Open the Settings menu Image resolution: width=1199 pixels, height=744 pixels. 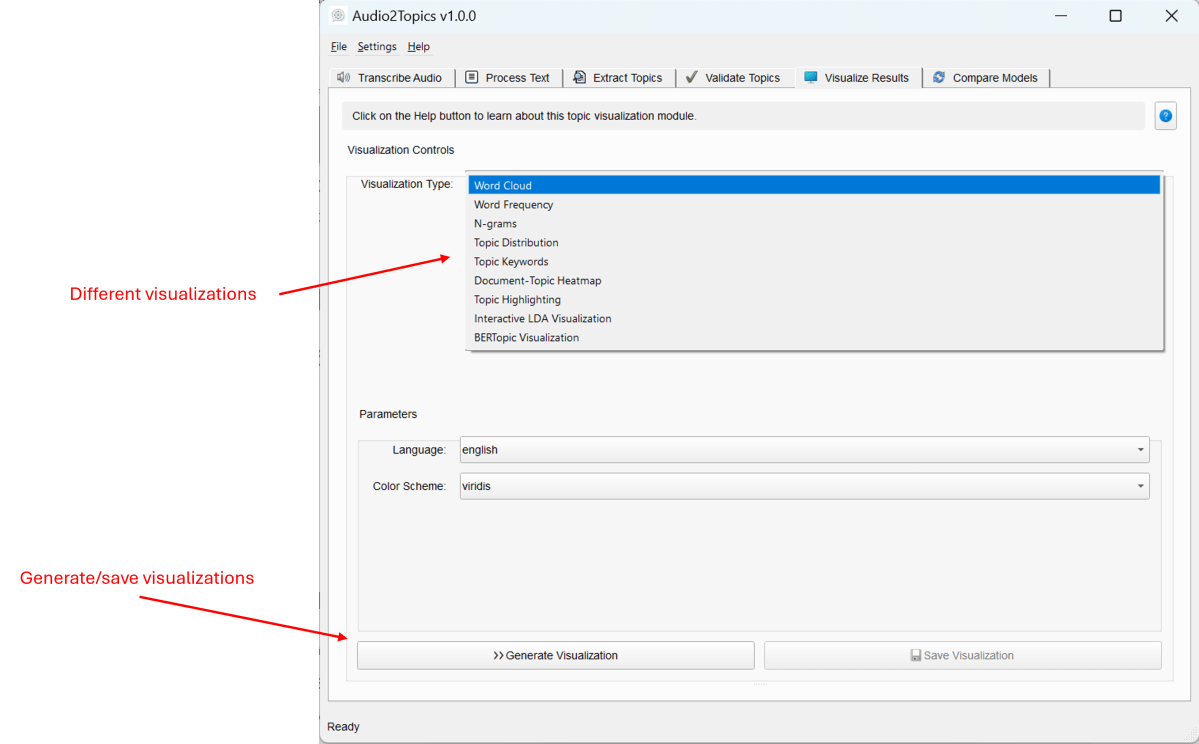[x=377, y=47]
